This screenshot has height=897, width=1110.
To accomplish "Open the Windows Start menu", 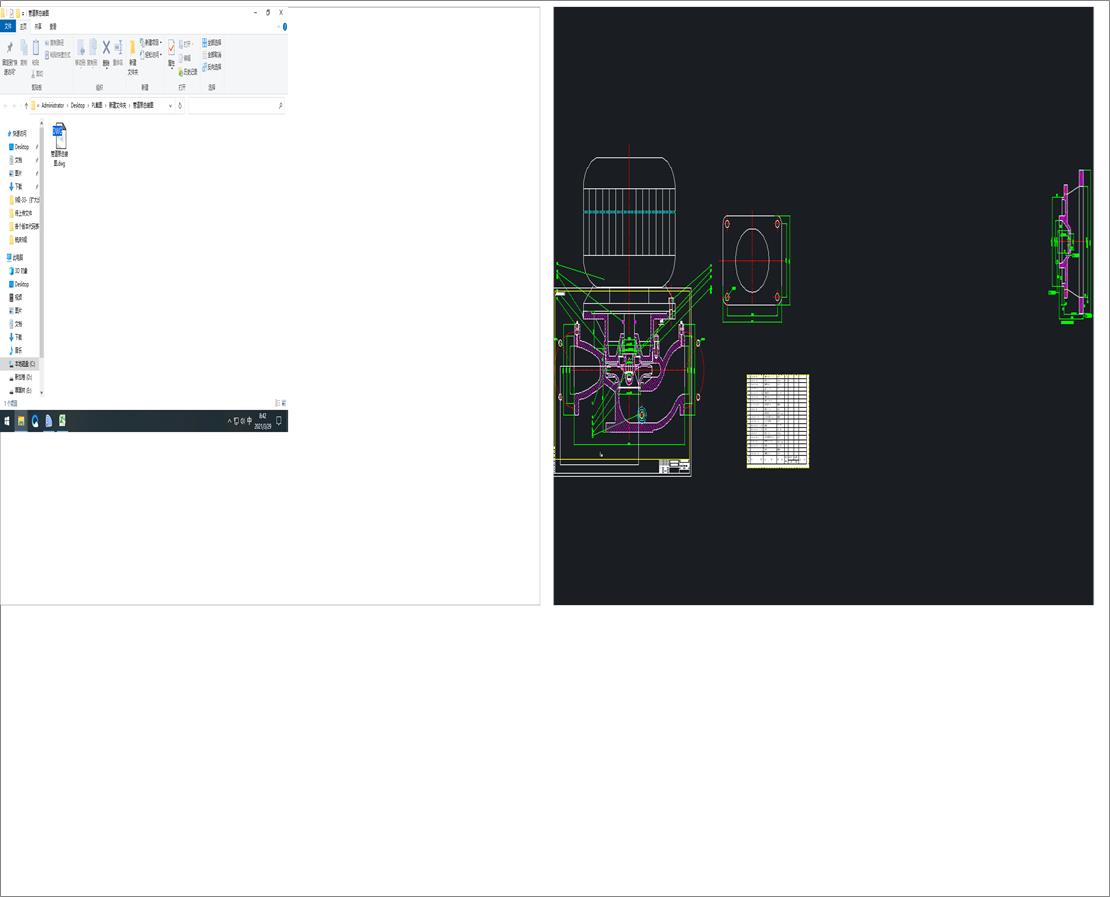I will tap(7, 421).
